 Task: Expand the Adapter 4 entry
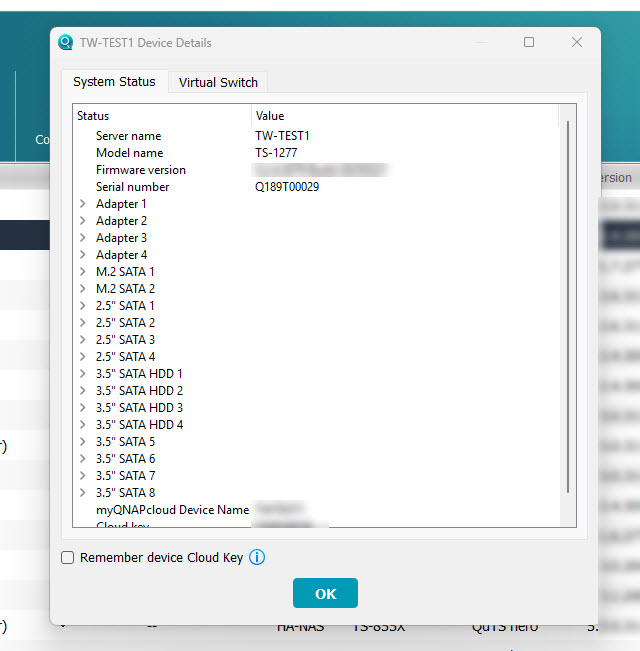tap(83, 255)
